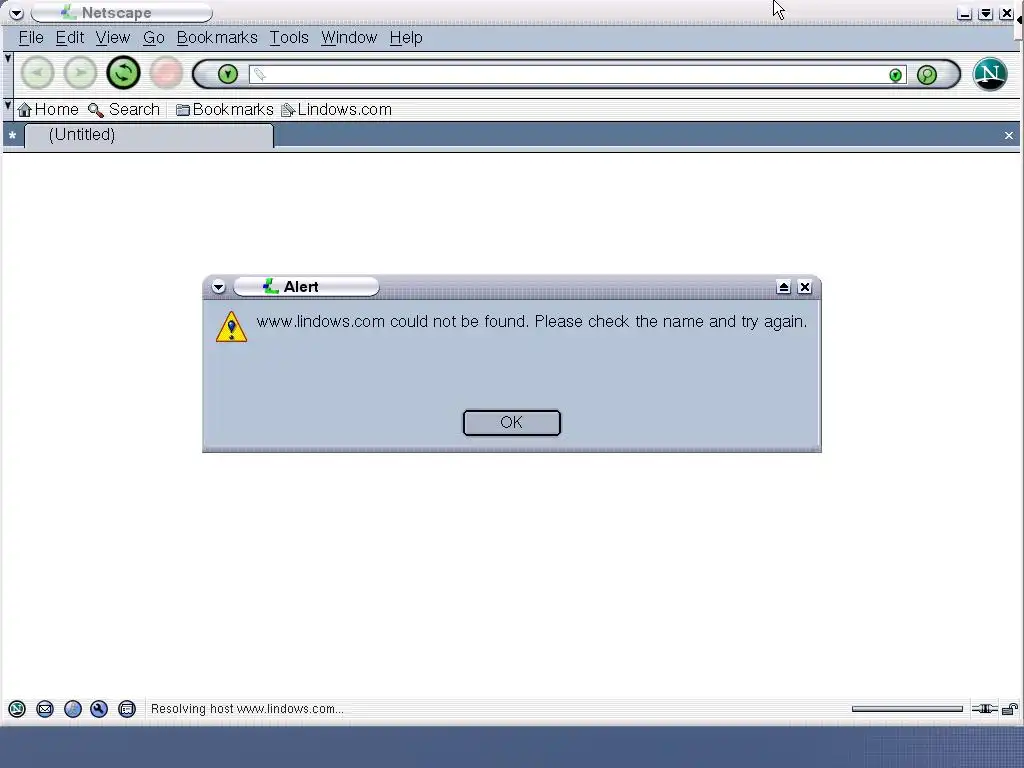Open the Alert dialog window menu arrow

point(218,287)
